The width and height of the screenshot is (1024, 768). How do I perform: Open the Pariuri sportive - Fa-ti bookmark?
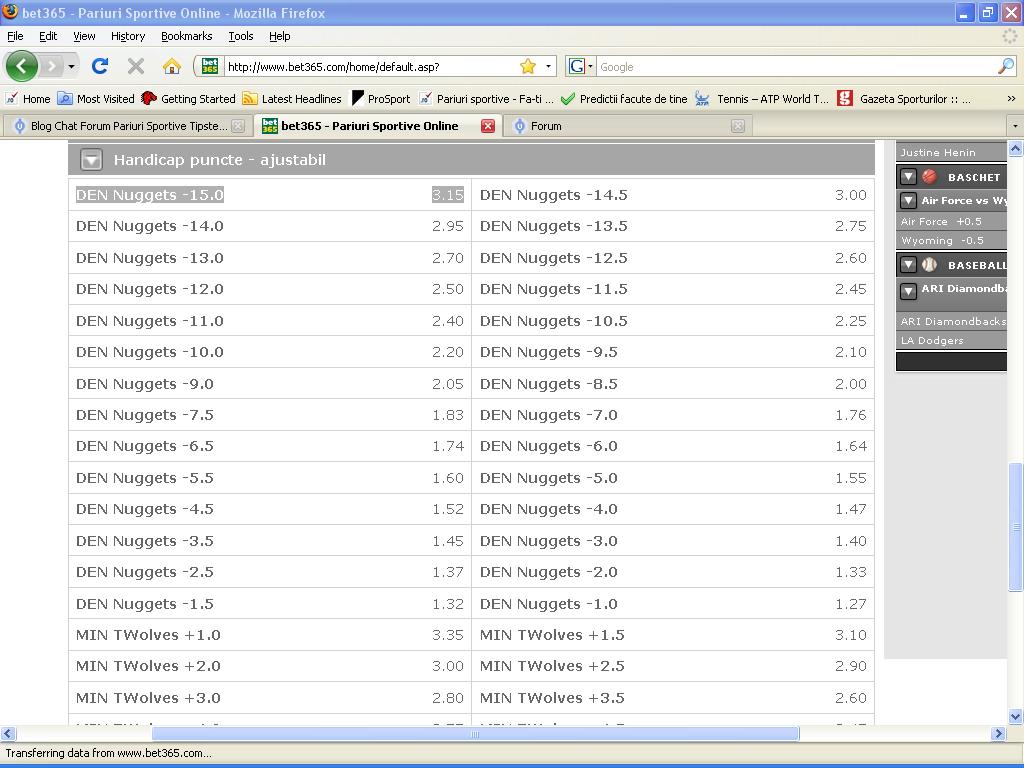click(487, 99)
